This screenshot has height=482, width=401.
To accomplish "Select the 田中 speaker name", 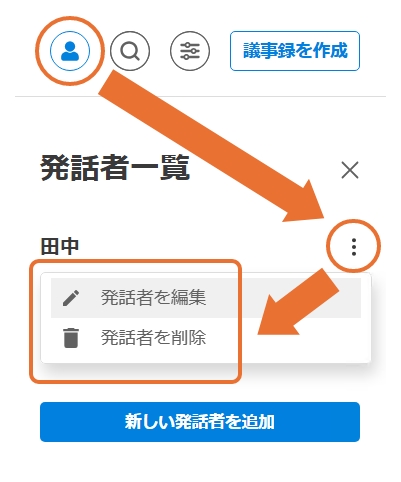I will click(x=60, y=247).
